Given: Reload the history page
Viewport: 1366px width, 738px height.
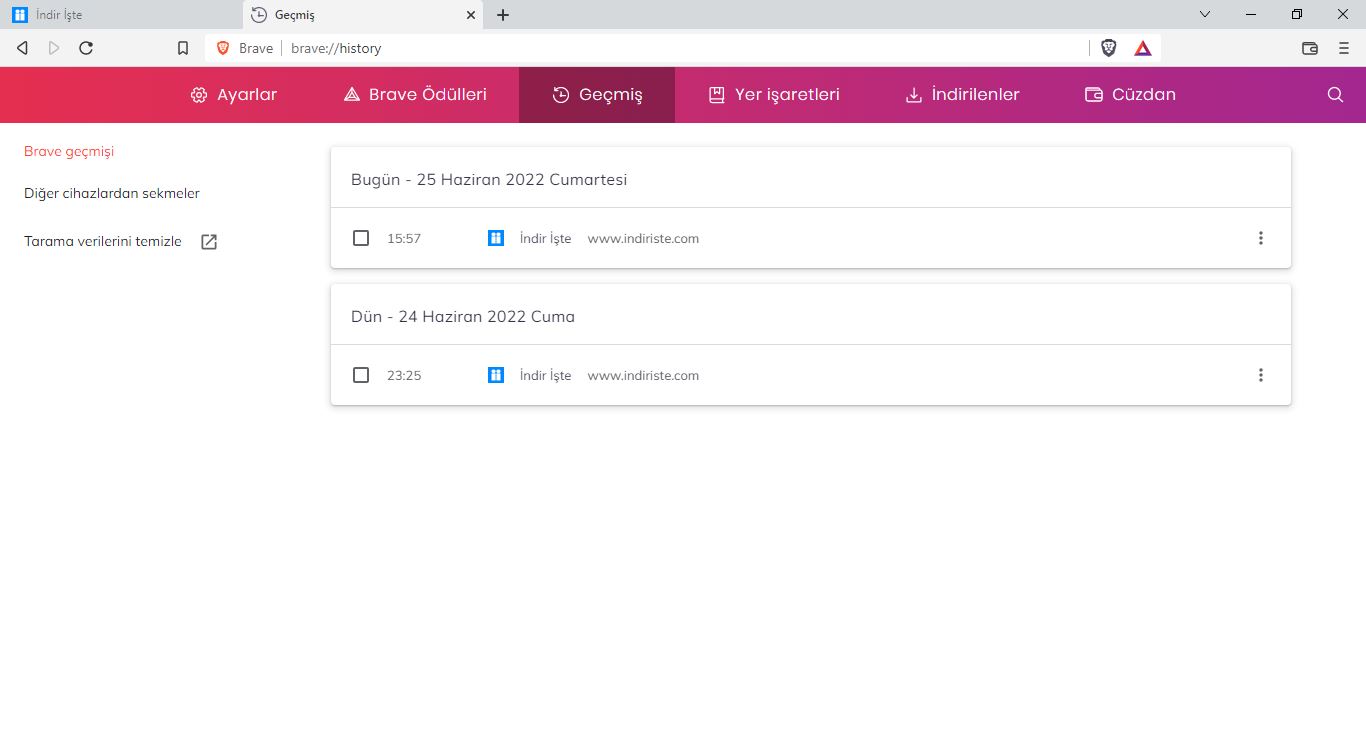Looking at the screenshot, I should pyautogui.click(x=86, y=48).
